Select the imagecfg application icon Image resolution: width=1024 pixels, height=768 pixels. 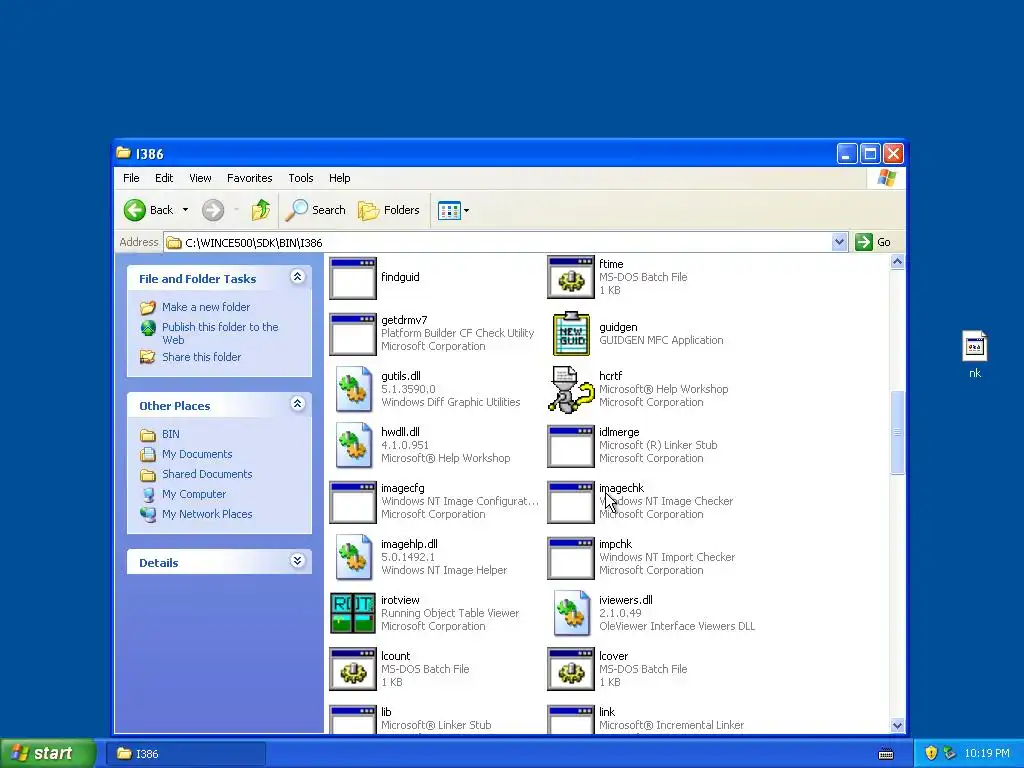coord(353,502)
